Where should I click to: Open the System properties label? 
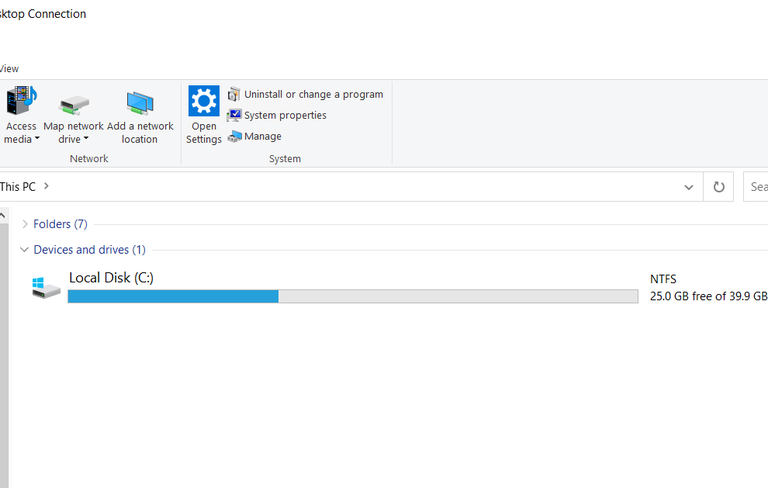tap(285, 115)
